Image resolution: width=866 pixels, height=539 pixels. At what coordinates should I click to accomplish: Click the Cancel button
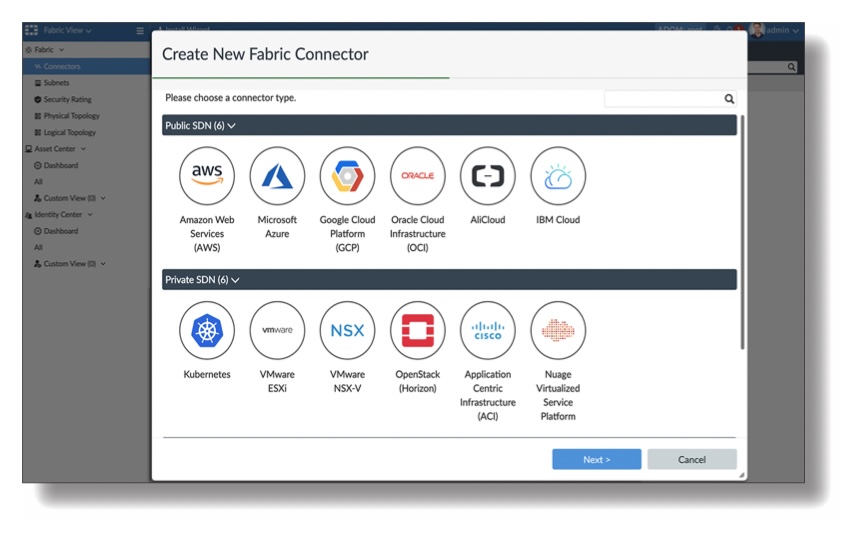691,459
